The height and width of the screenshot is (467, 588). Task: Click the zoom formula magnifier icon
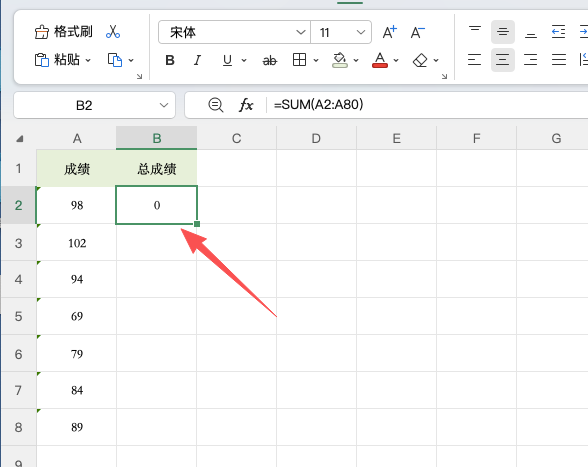click(x=216, y=105)
